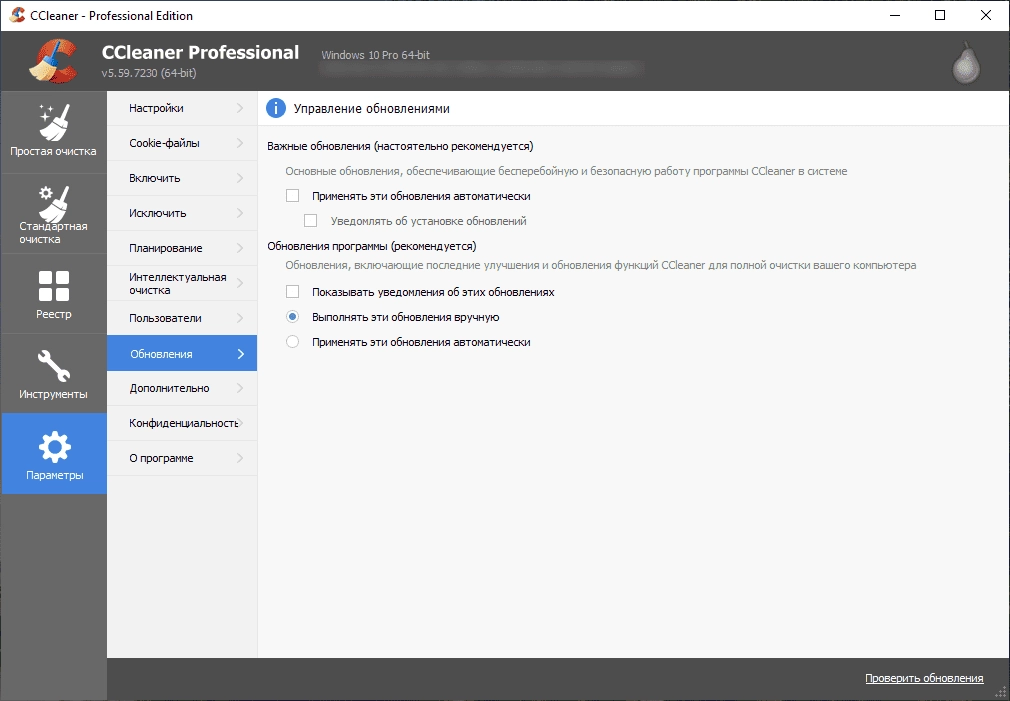Expand Исключить chevron arrow
Image resolution: width=1010 pixels, height=701 pixels.
click(x=240, y=213)
